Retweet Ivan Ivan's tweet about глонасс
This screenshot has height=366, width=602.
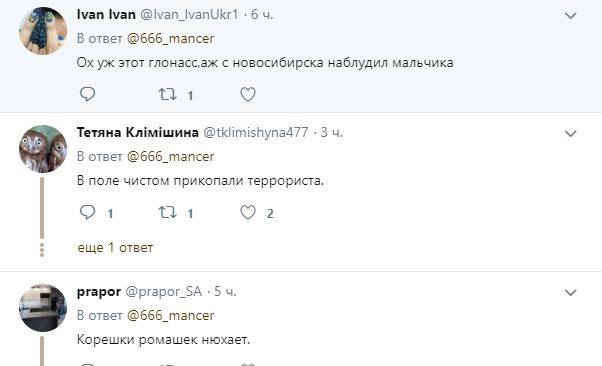(x=168, y=94)
